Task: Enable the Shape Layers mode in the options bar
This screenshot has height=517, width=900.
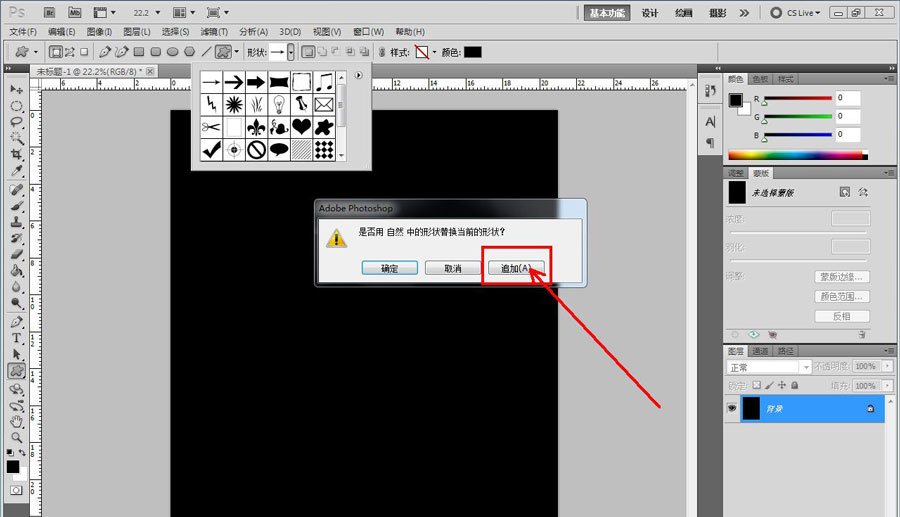Action: [56, 51]
